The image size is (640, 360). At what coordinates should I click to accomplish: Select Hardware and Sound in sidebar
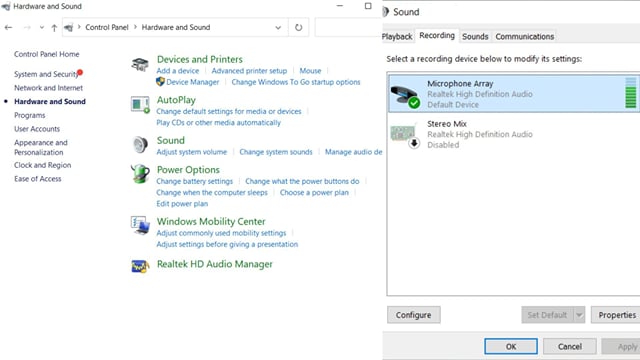tap(50, 101)
